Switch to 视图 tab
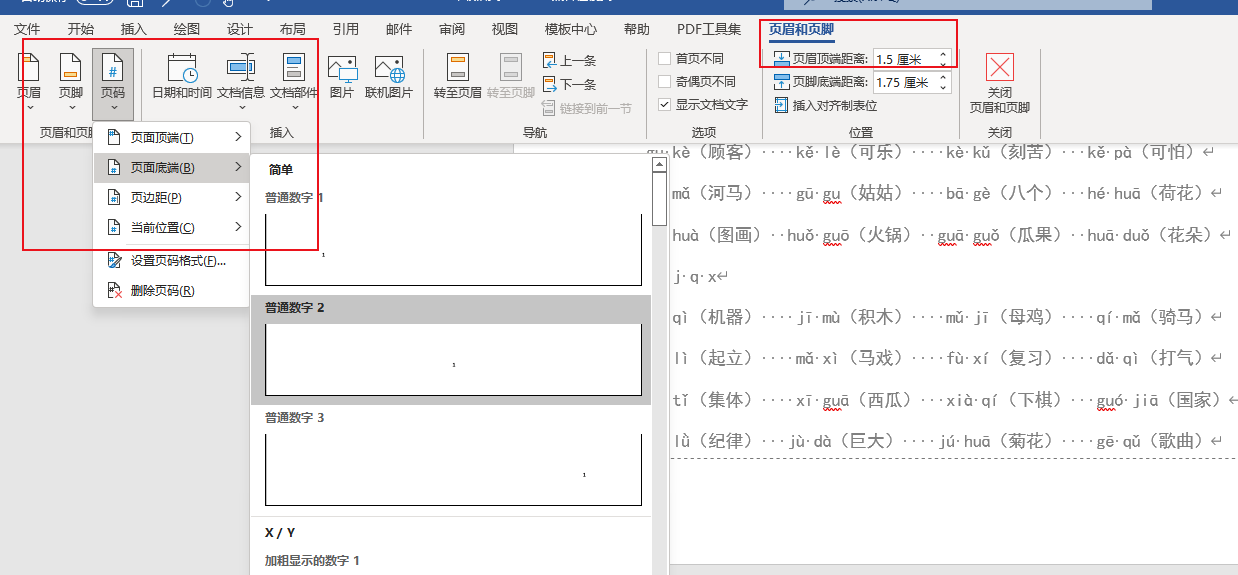 [x=505, y=29]
